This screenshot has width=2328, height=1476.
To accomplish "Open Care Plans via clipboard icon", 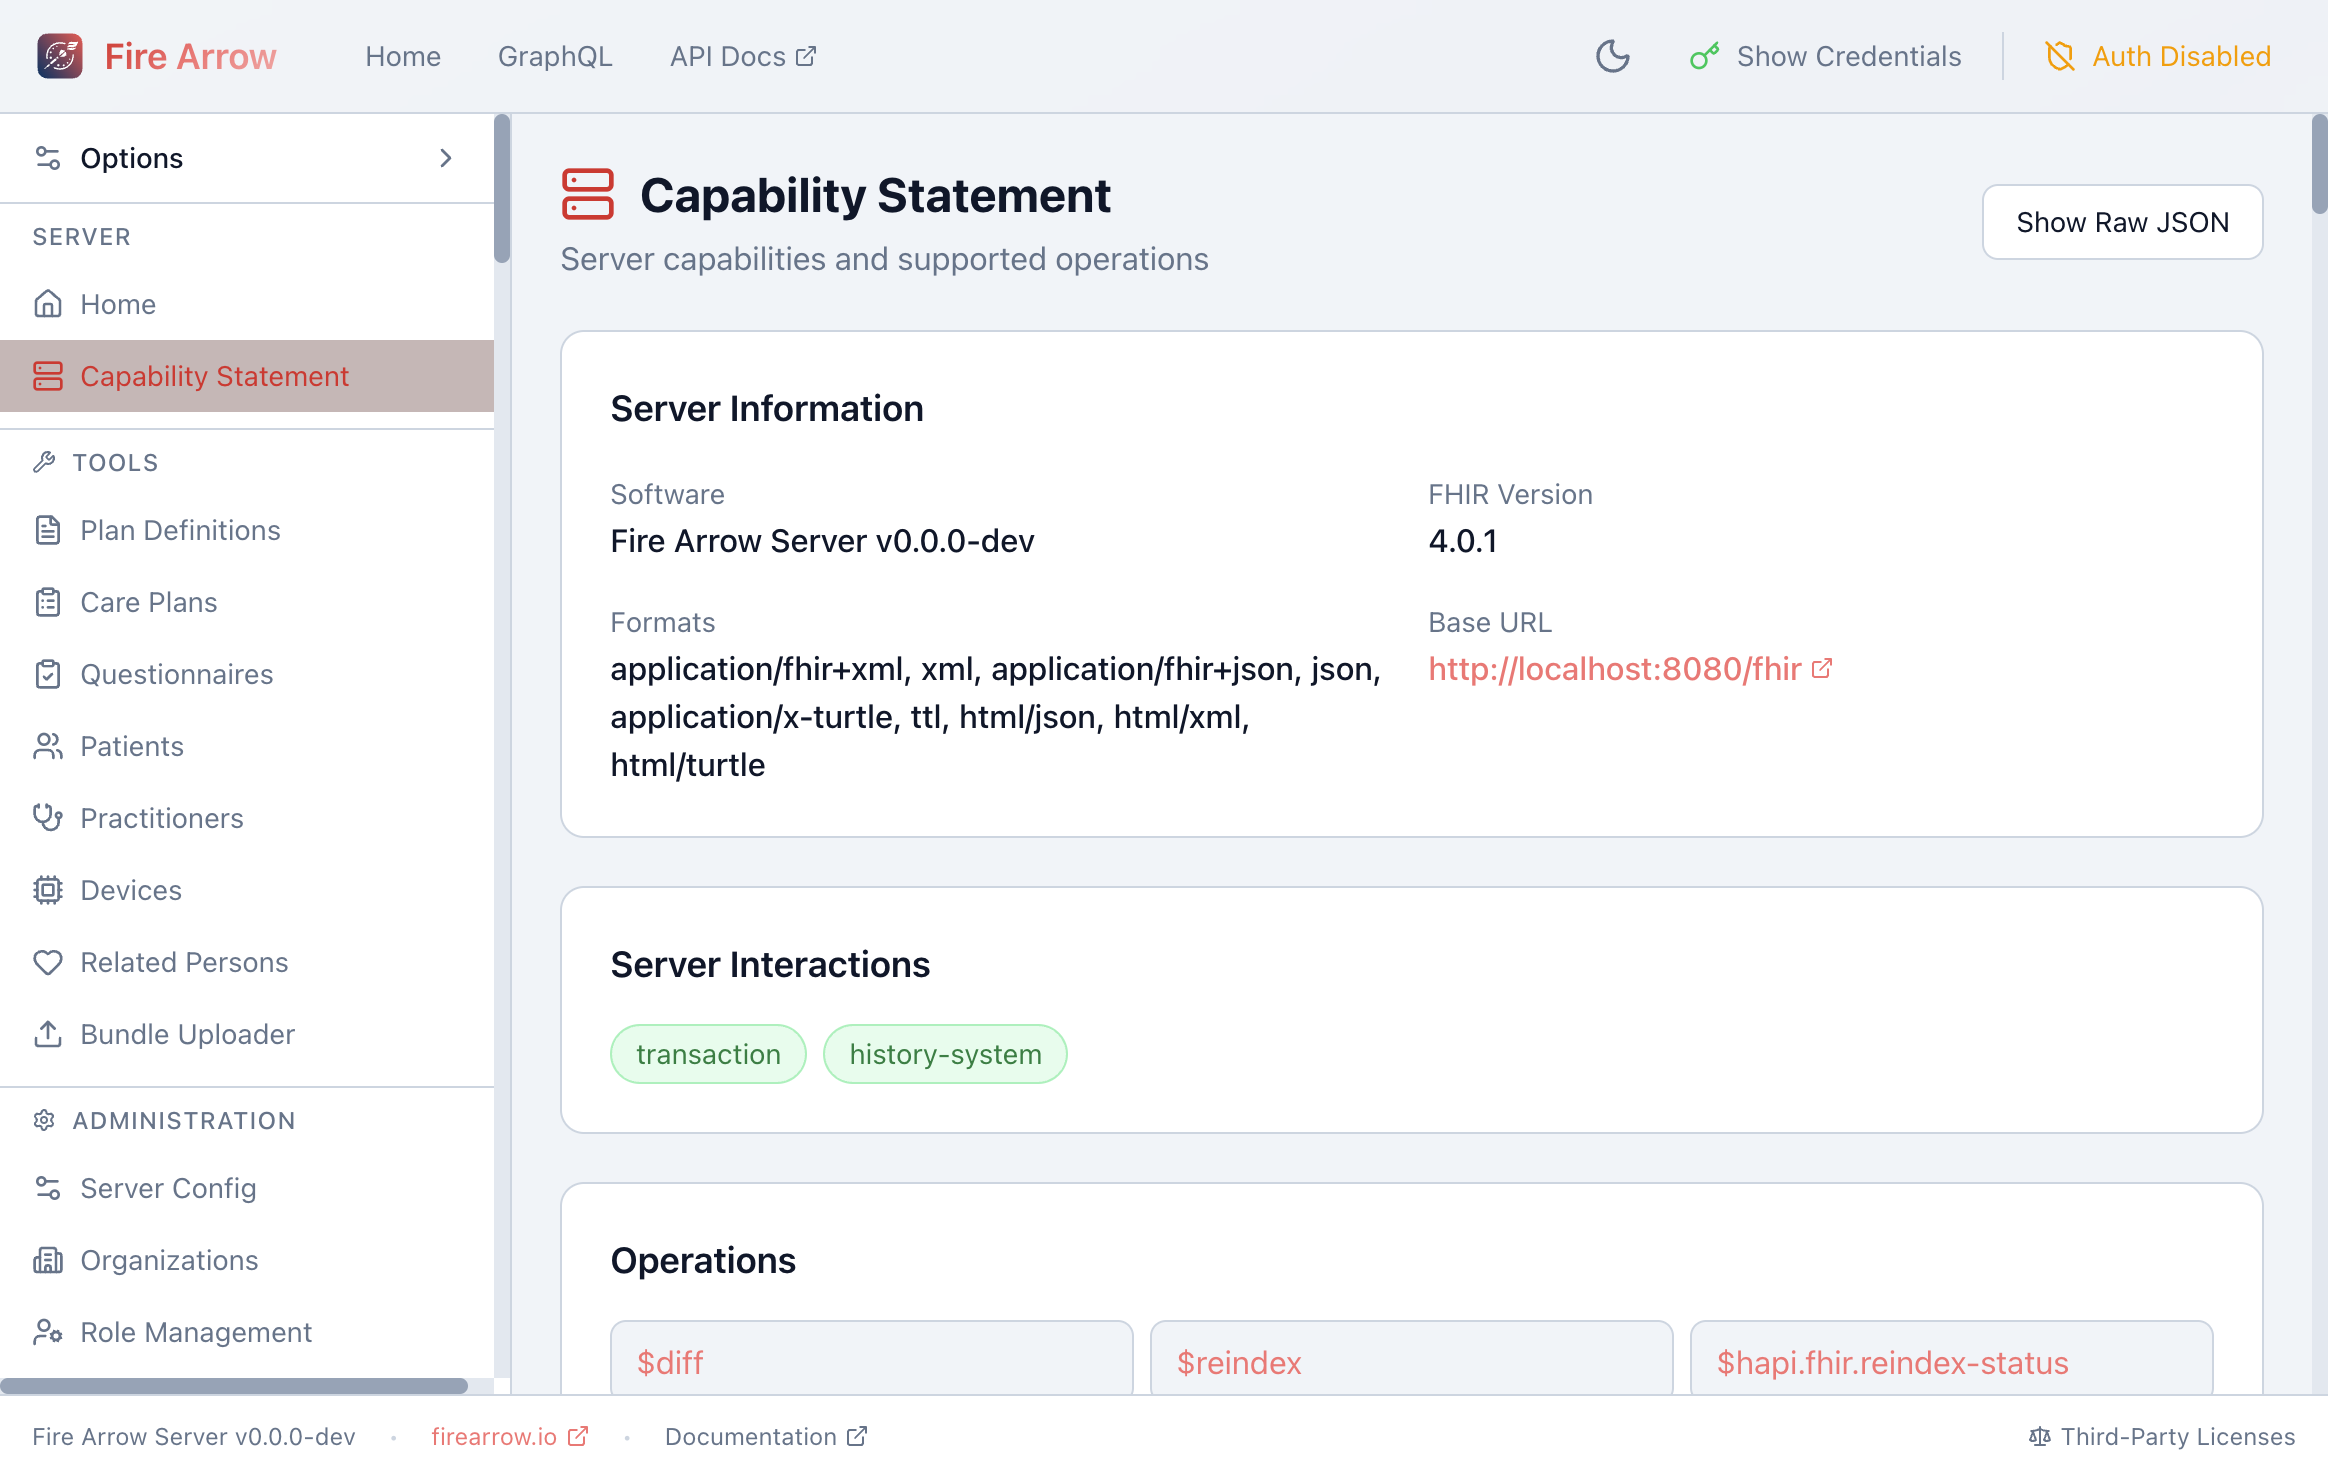I will 47,602.
